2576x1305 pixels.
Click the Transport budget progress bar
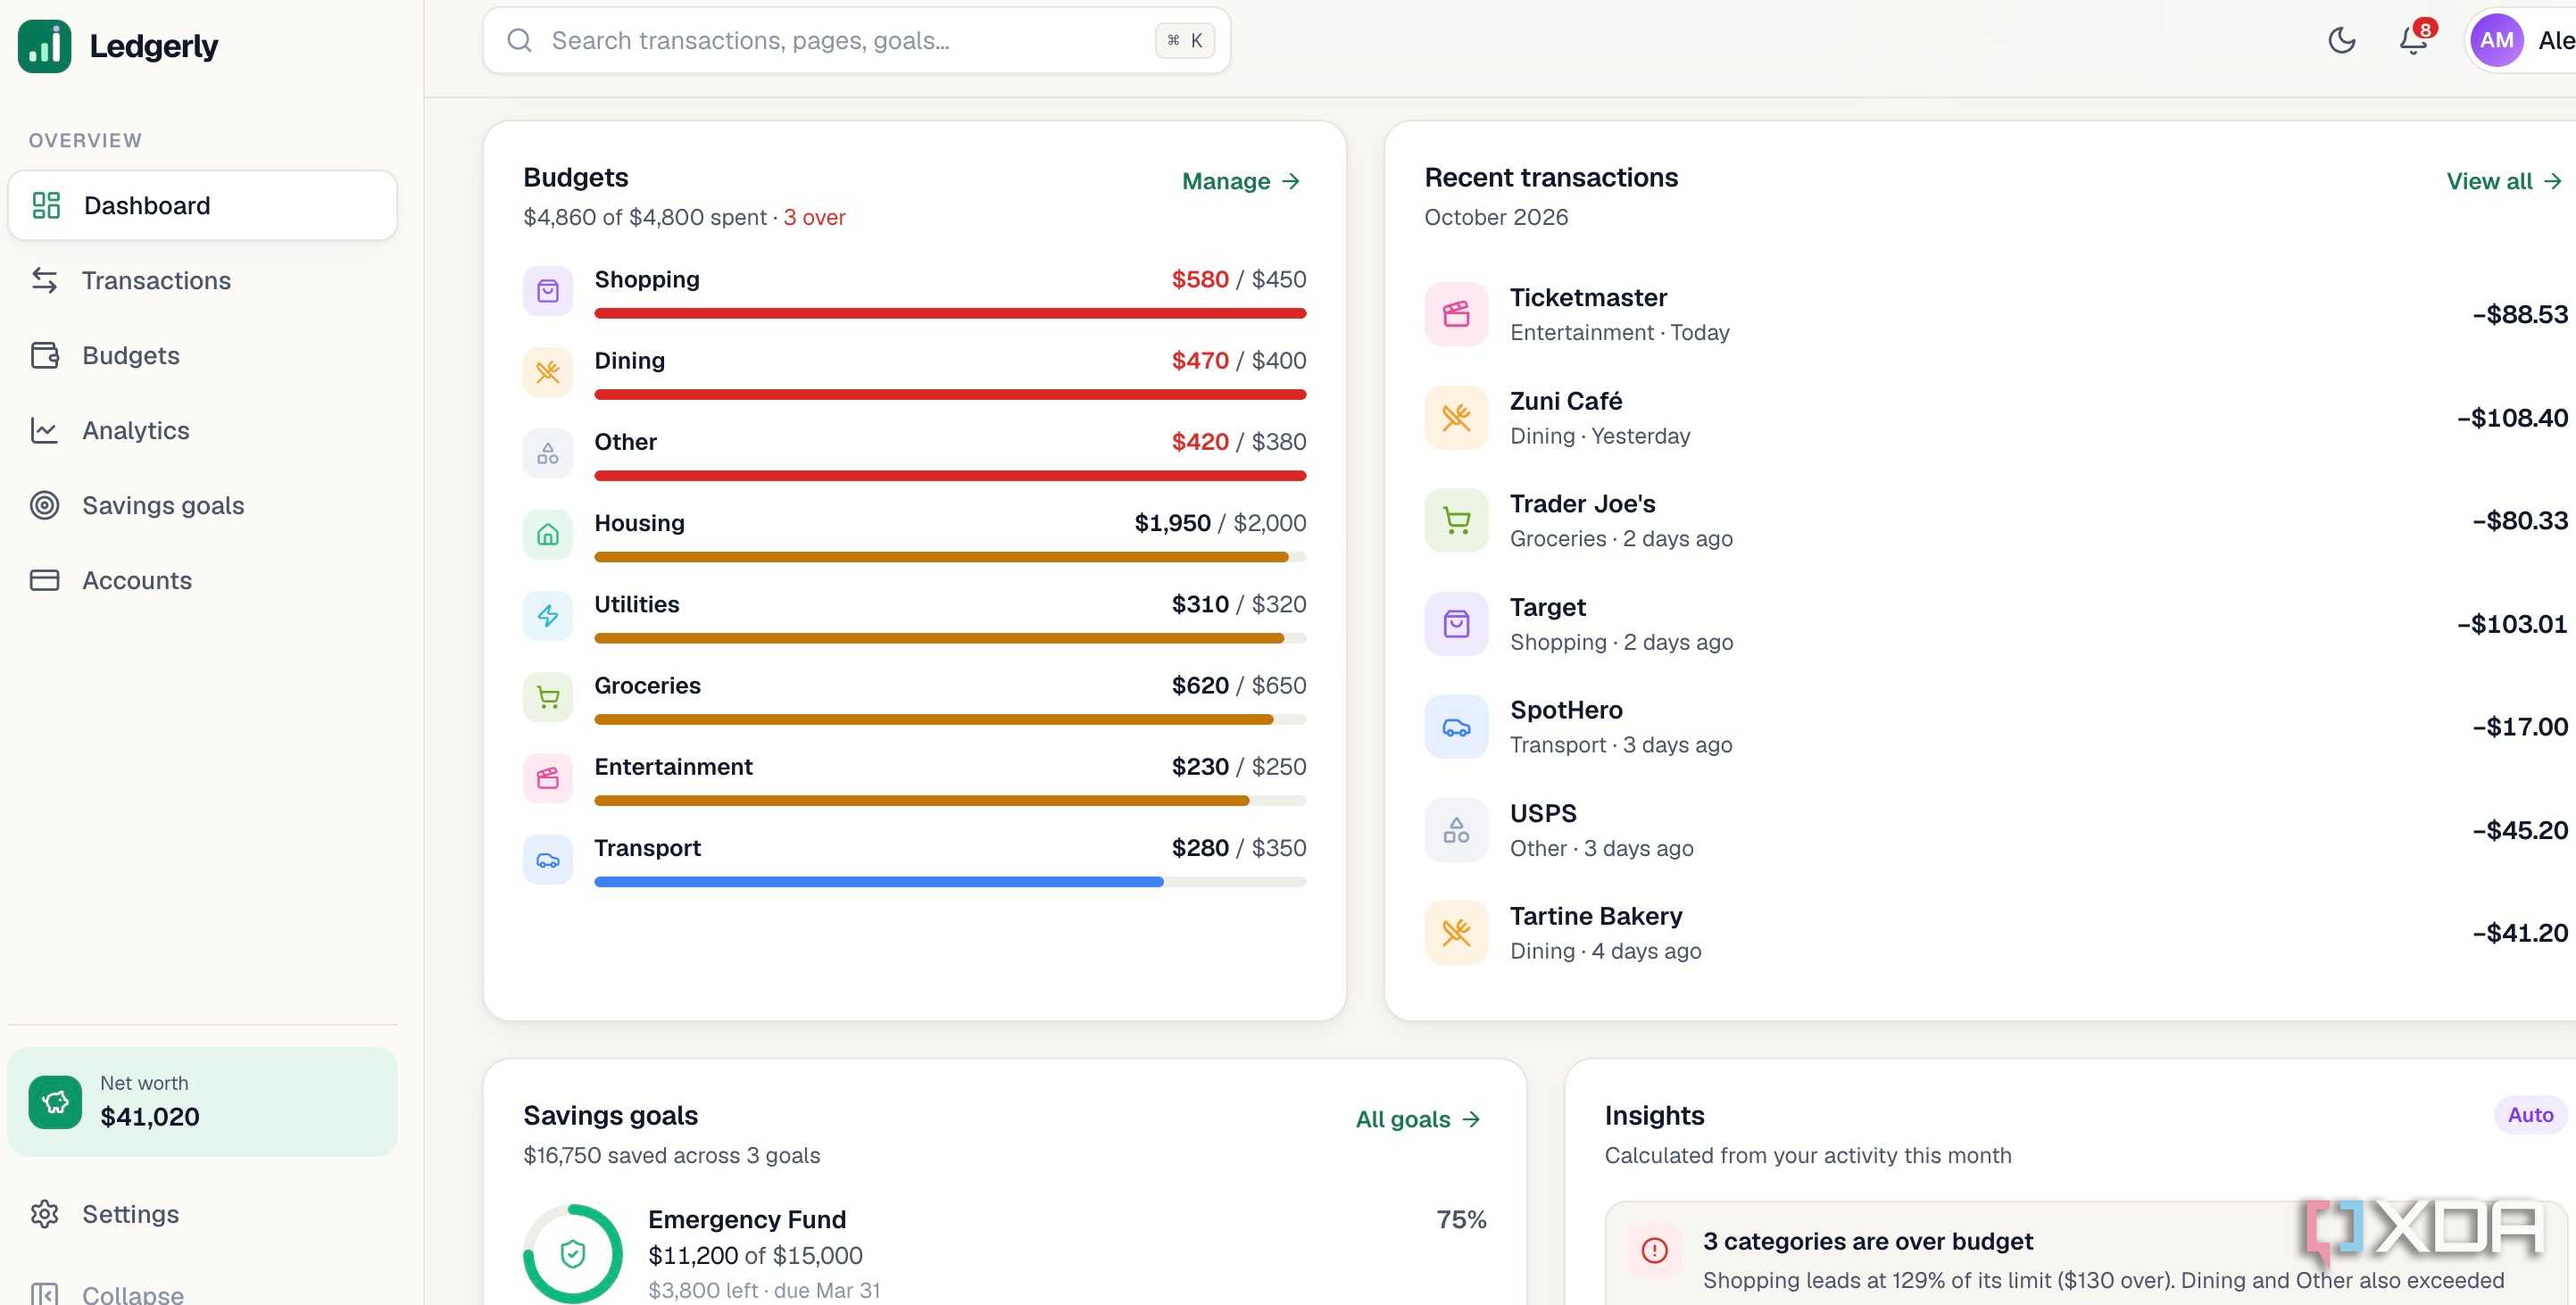950,882
